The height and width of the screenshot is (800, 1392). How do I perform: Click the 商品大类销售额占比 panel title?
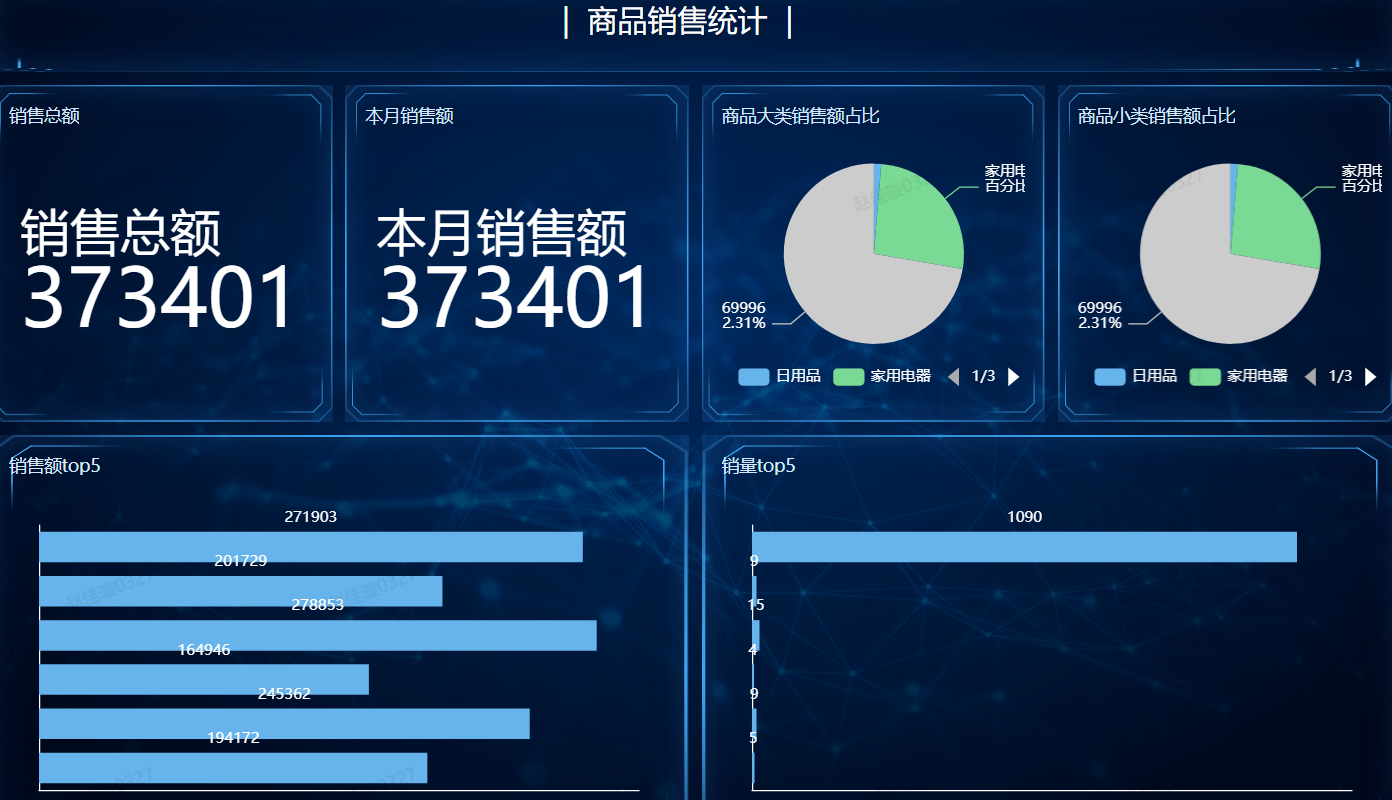[x=800, y=116]
